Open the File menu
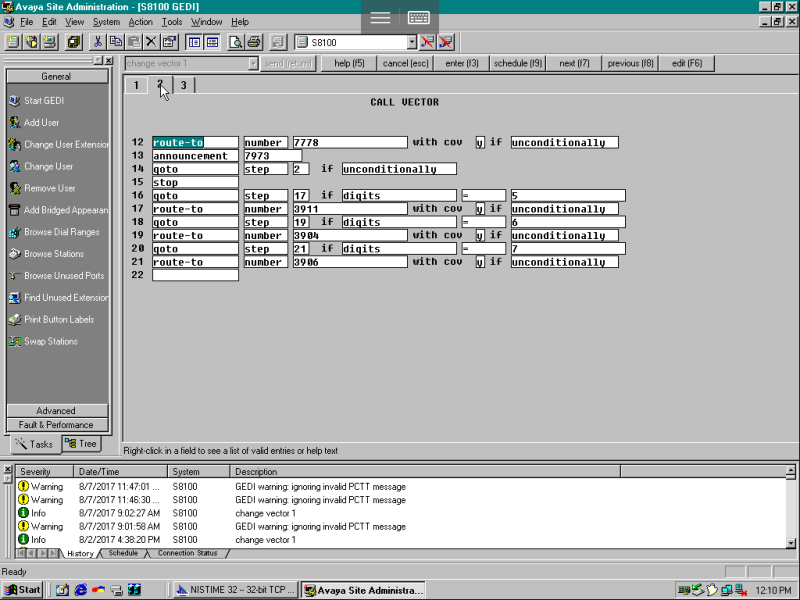The image size is (800, 600). (27, 22)
